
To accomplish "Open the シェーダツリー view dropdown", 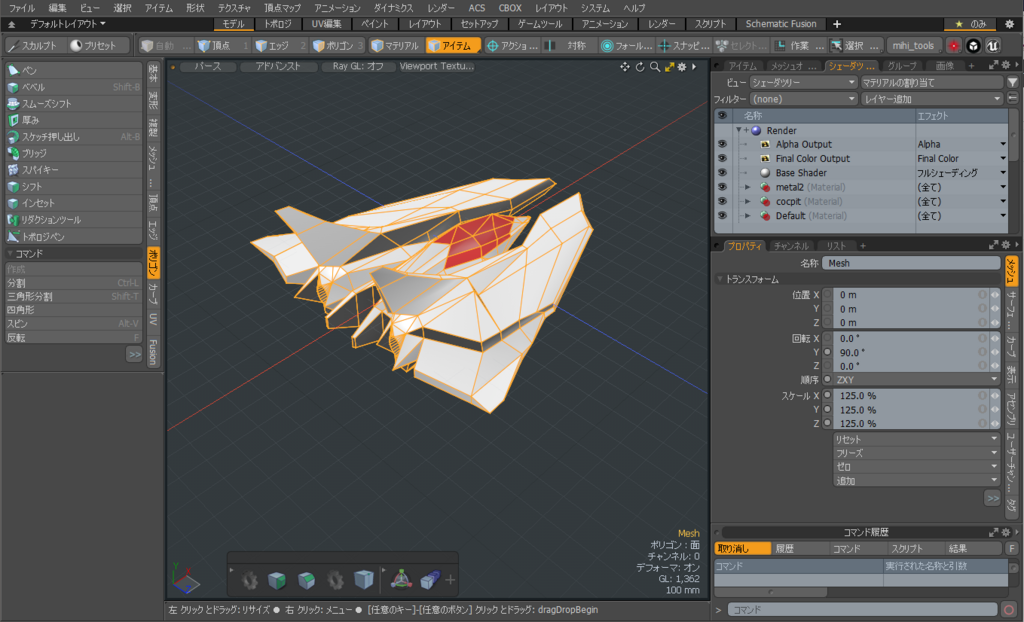I will (x=803, y=82).
